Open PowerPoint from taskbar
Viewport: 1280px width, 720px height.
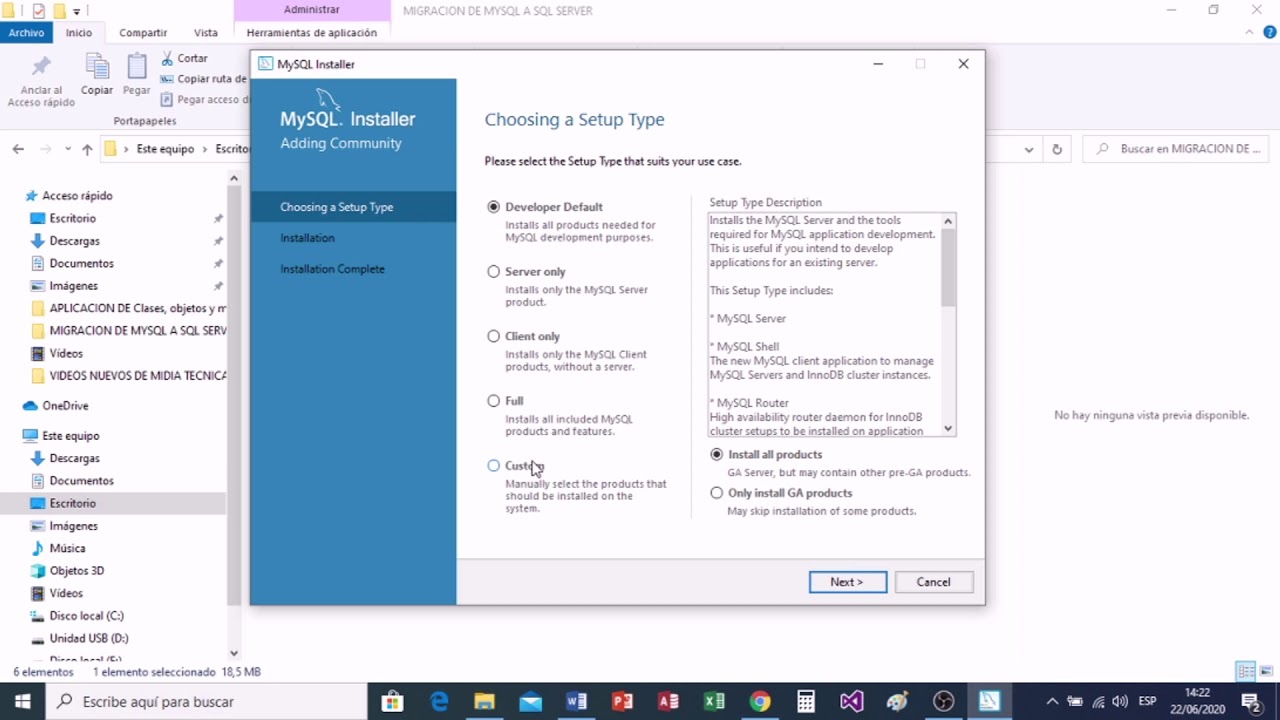pos(623,702)
